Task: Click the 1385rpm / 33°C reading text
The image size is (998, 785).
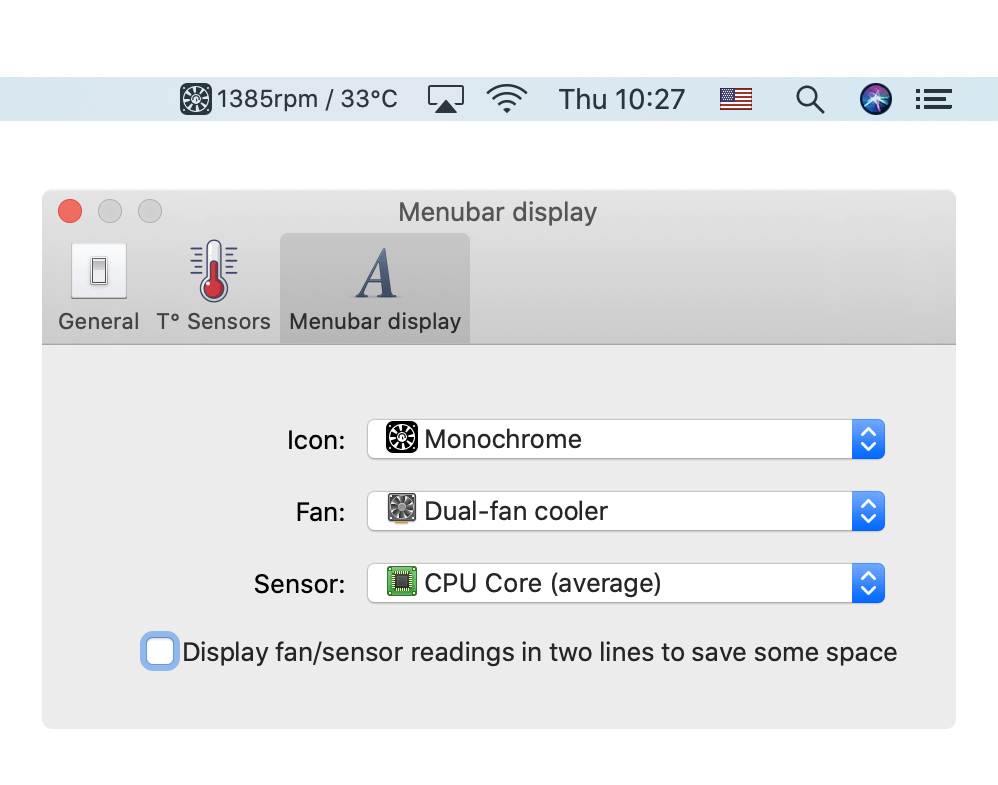Action: point(307,99)
